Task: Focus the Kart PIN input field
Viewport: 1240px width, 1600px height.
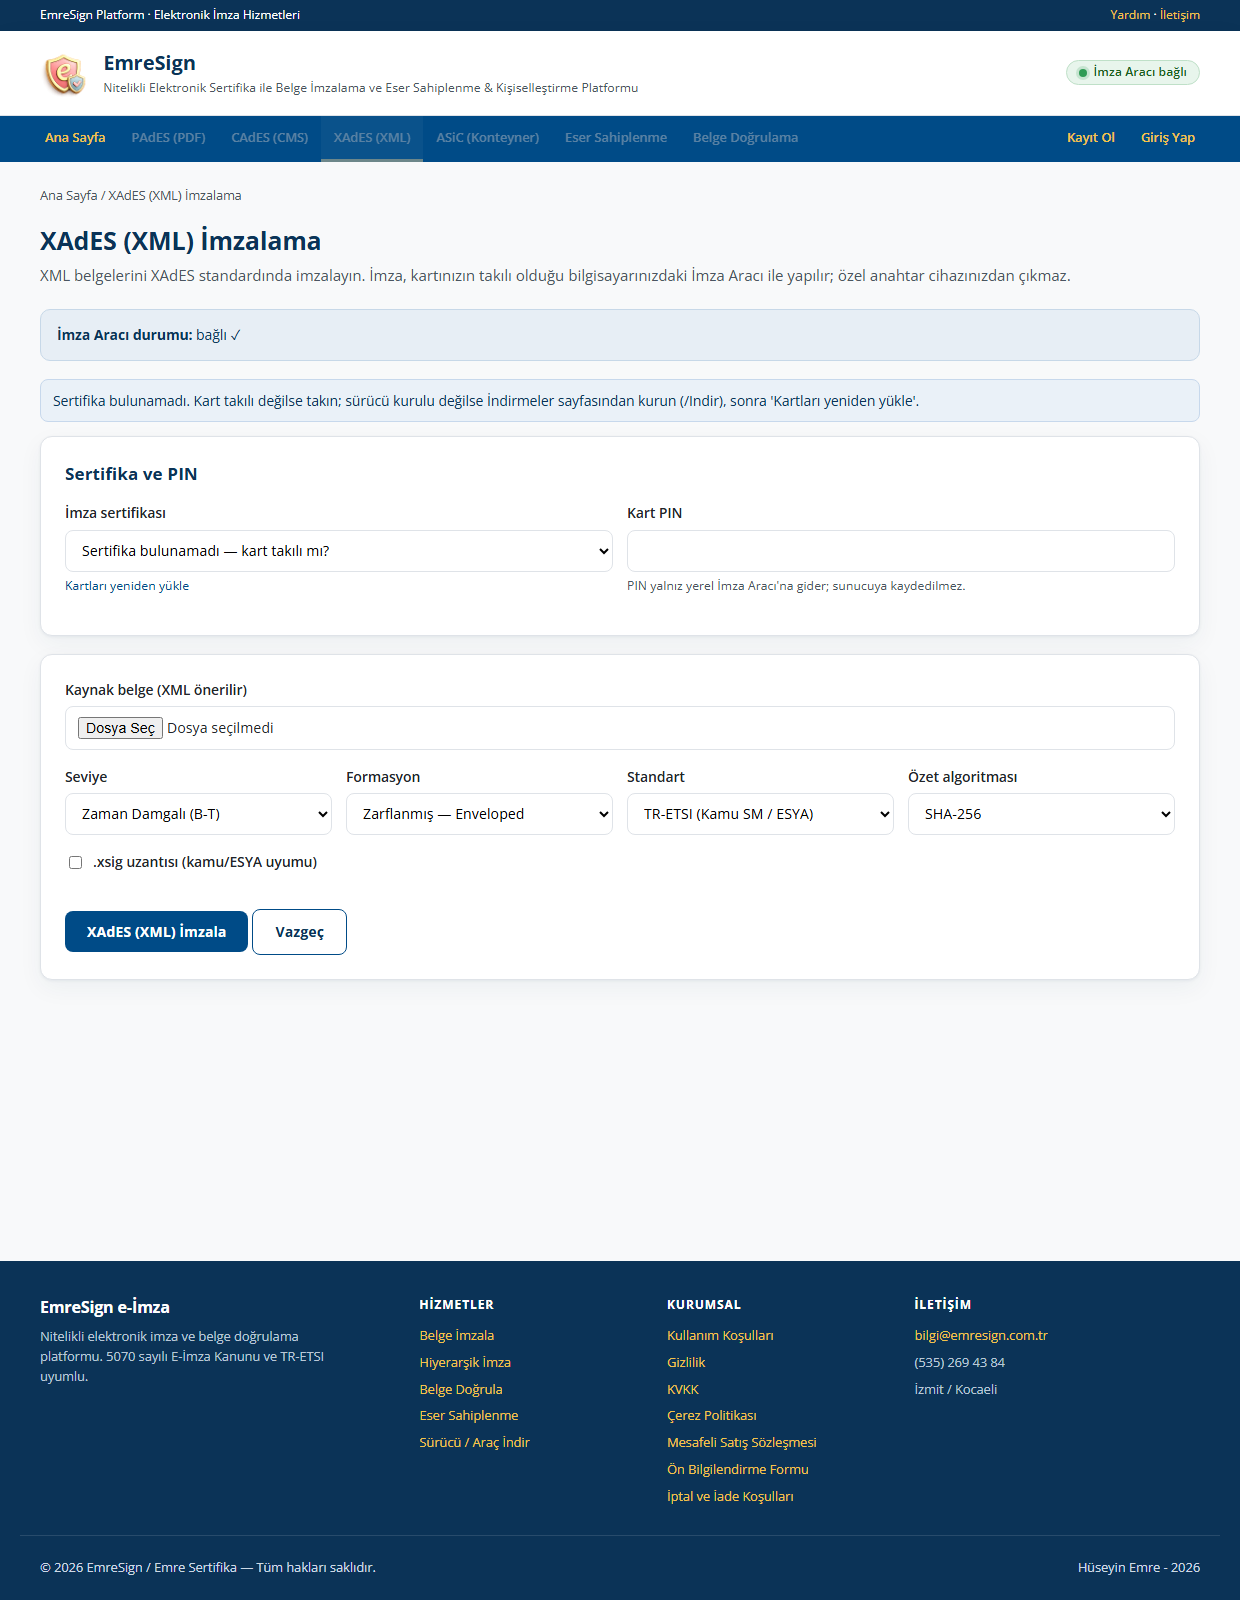Action: (x=901, y=551)
